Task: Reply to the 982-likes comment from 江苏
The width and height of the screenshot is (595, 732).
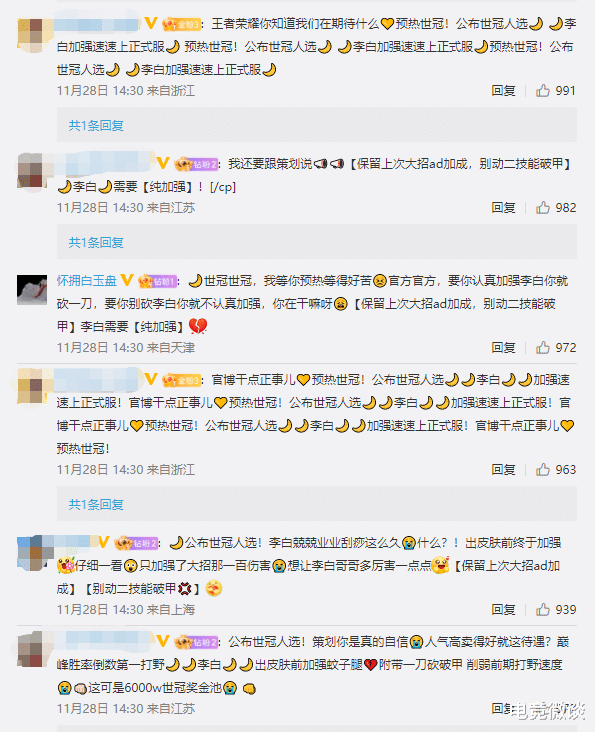Action: [503, 208]
